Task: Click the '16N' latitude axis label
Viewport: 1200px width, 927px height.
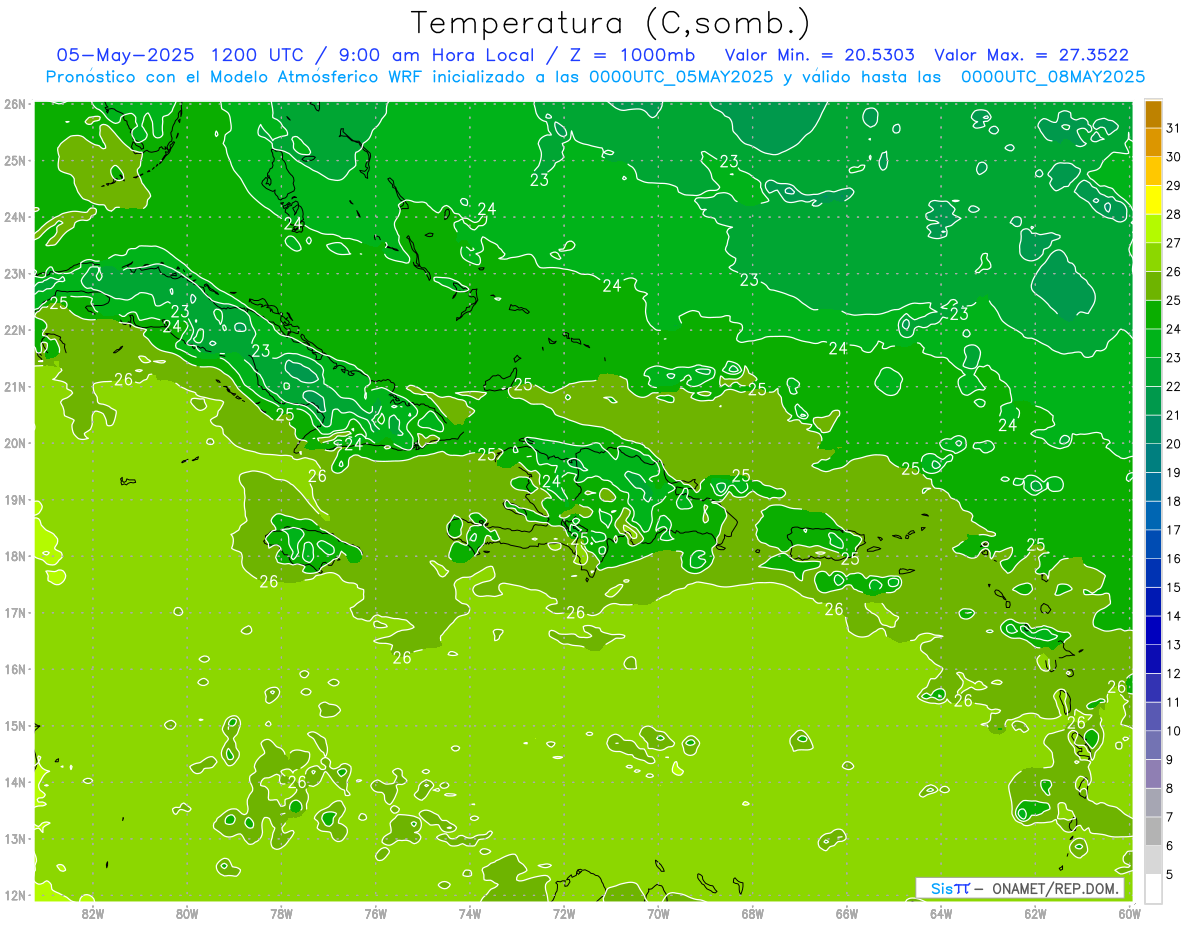Action: (14, 669)
